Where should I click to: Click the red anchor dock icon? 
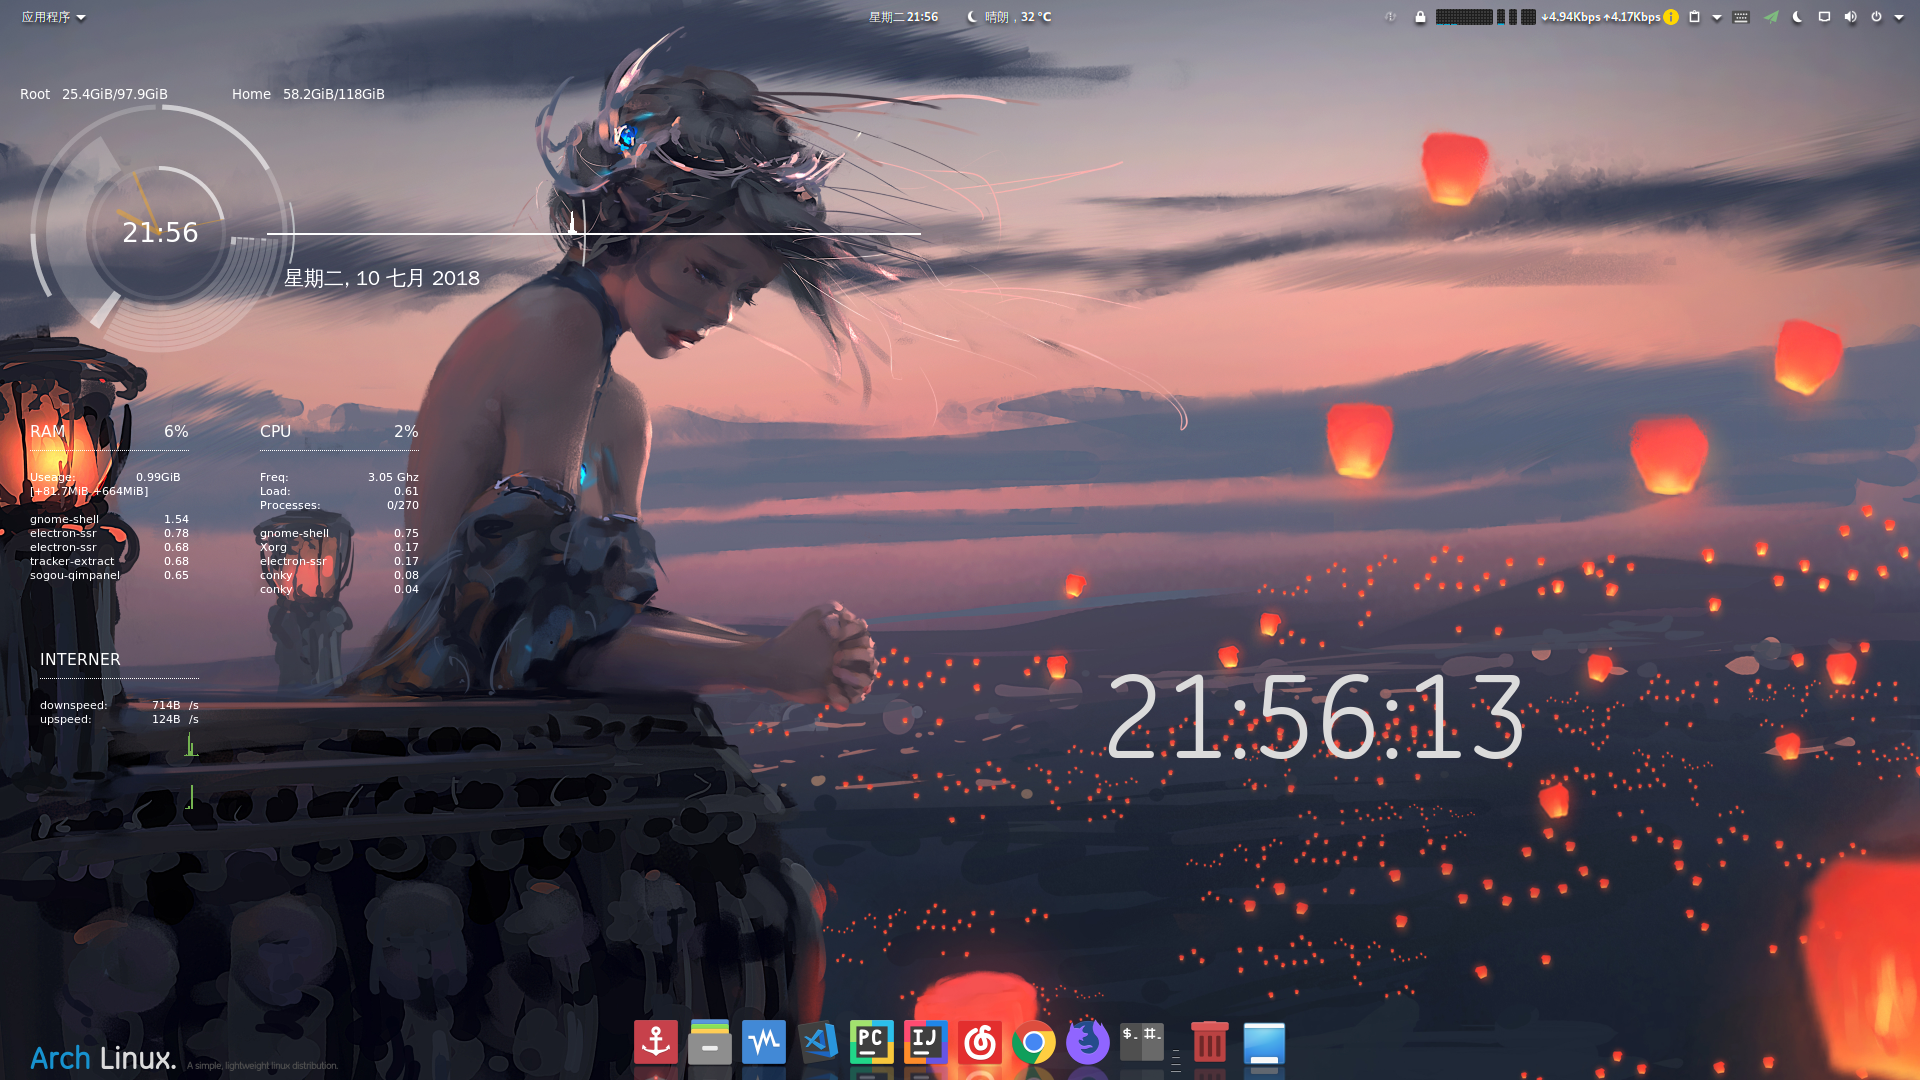[x=656, y=1043]
